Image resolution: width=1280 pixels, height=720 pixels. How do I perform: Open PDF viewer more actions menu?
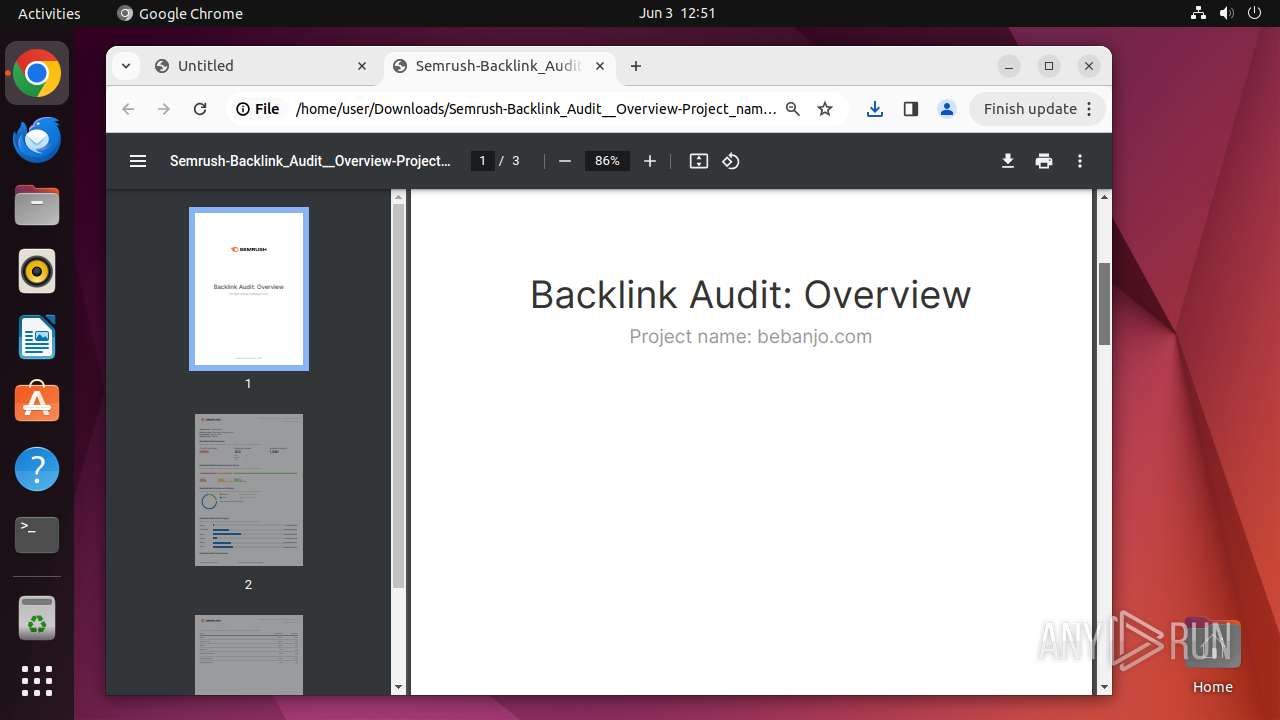click(1080, 161)
